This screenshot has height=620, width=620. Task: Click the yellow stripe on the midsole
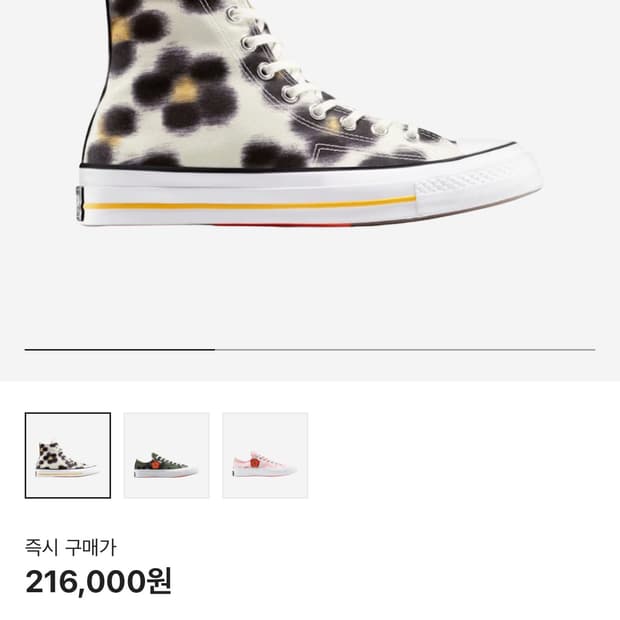(x=250, y=203)
